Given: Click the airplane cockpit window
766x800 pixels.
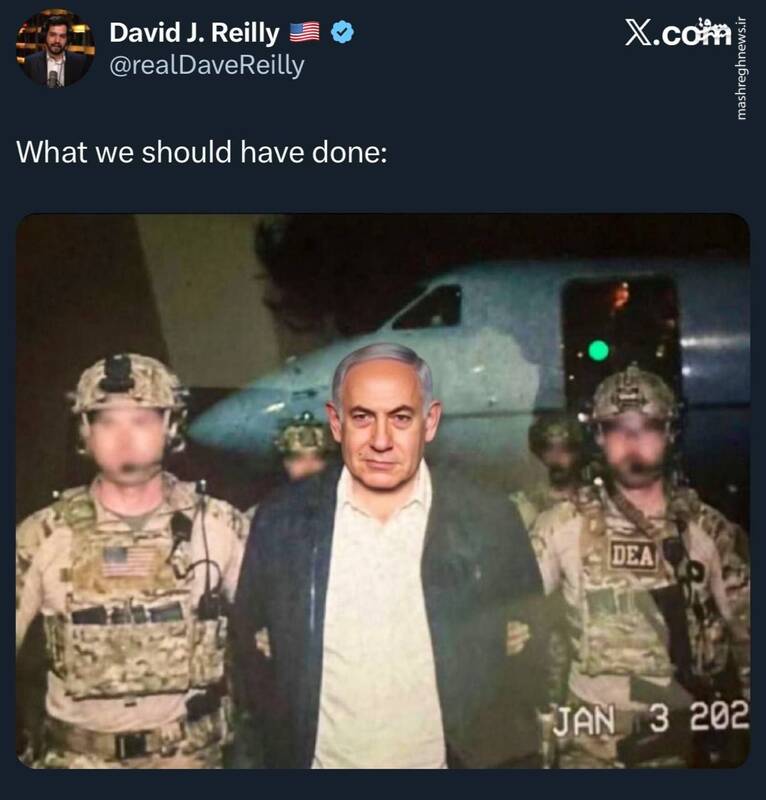Looking at the screenshot, I should point(429,307).
